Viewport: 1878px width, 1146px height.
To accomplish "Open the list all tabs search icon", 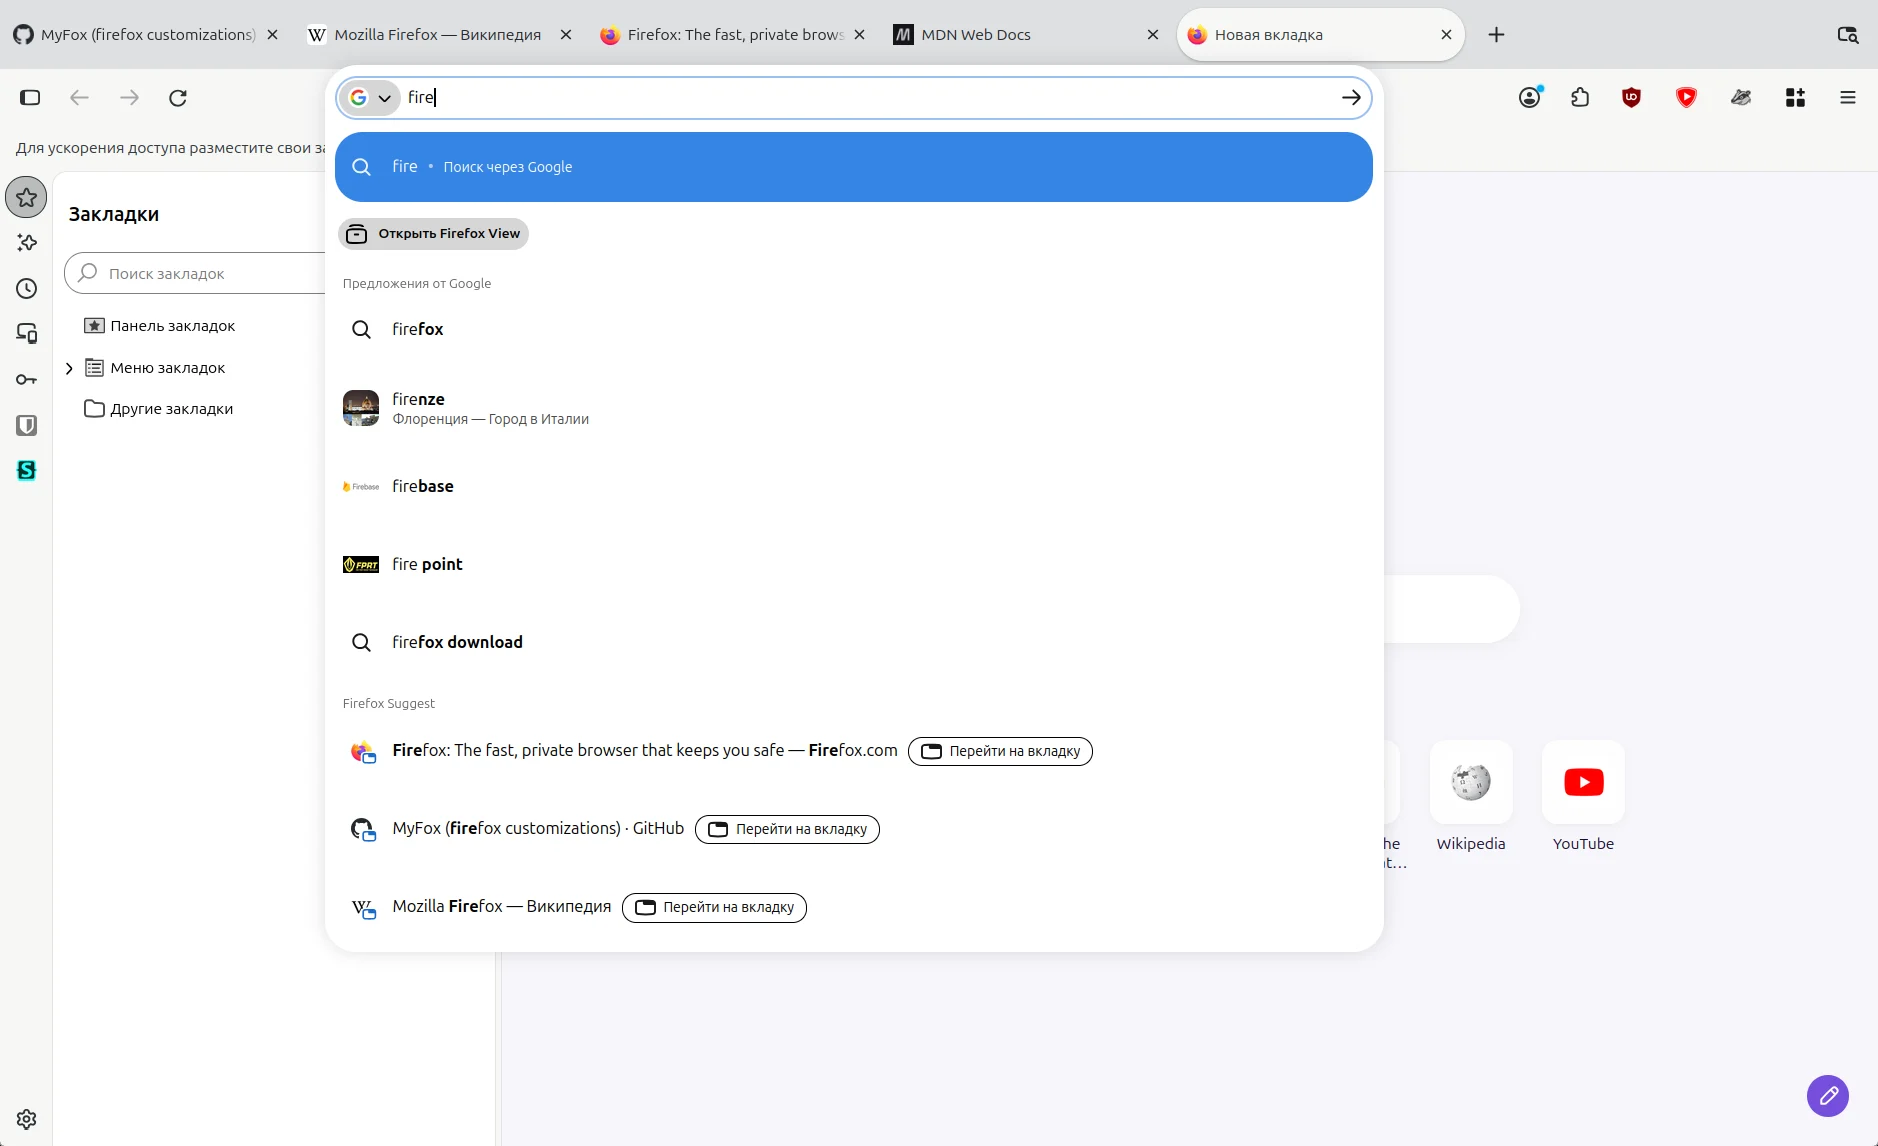I will [x=1847, y=35].
